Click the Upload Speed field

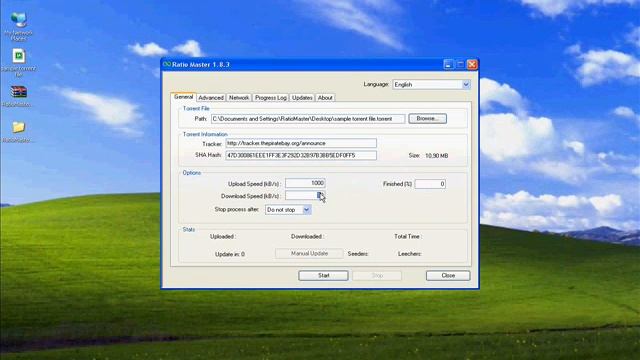305,183
